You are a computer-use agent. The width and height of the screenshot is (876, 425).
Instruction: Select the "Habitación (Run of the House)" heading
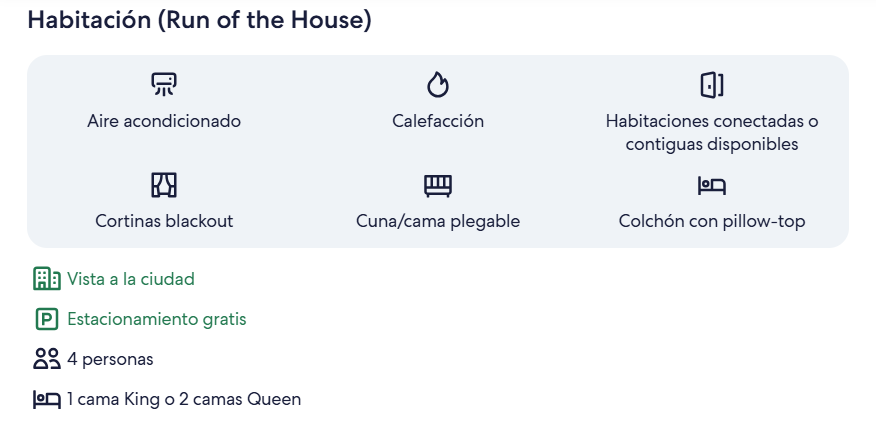(199, 21)
